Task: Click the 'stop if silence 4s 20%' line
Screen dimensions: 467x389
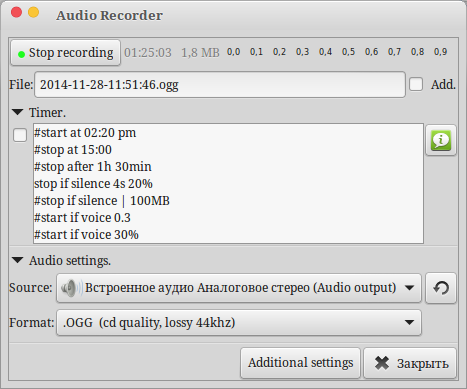Action: point(93,184)
